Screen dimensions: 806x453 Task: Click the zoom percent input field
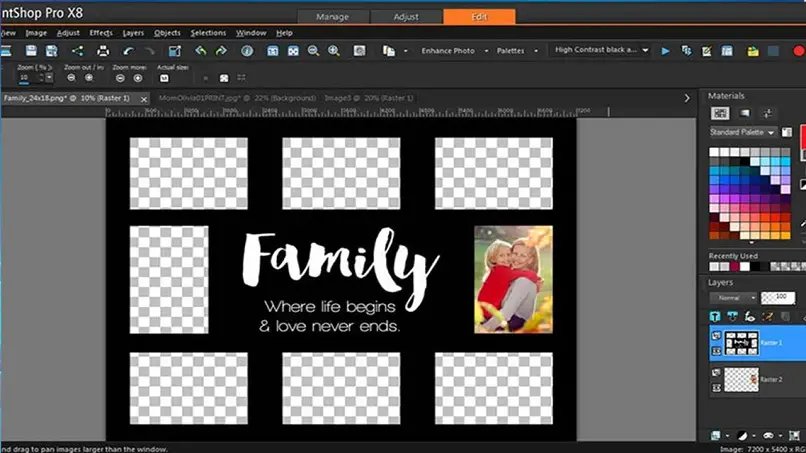tap(24, 78)
